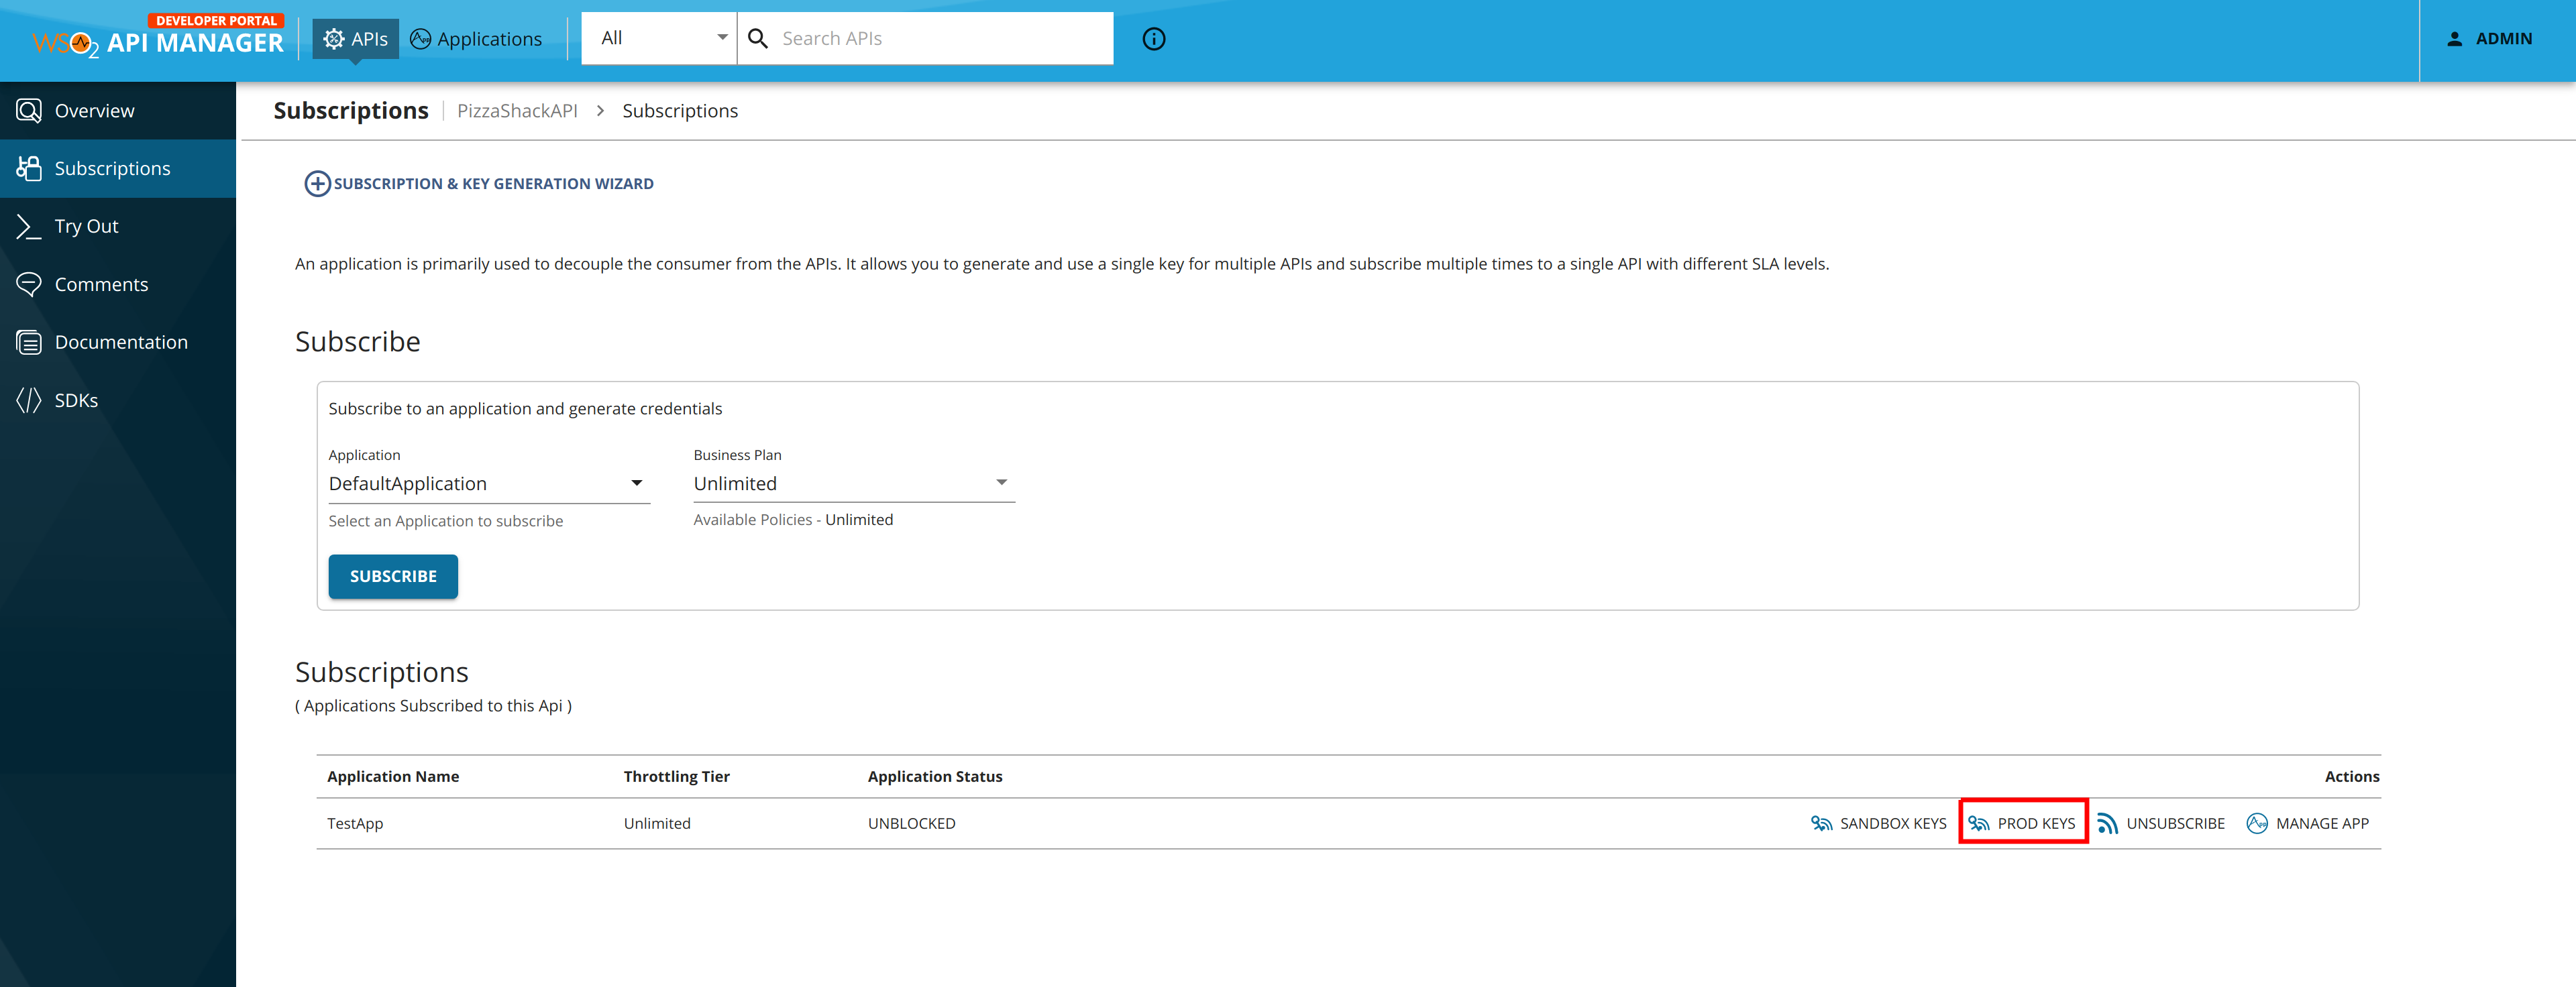
Task: Open the All search filter dropdown
Action: [x=658, y=37]
